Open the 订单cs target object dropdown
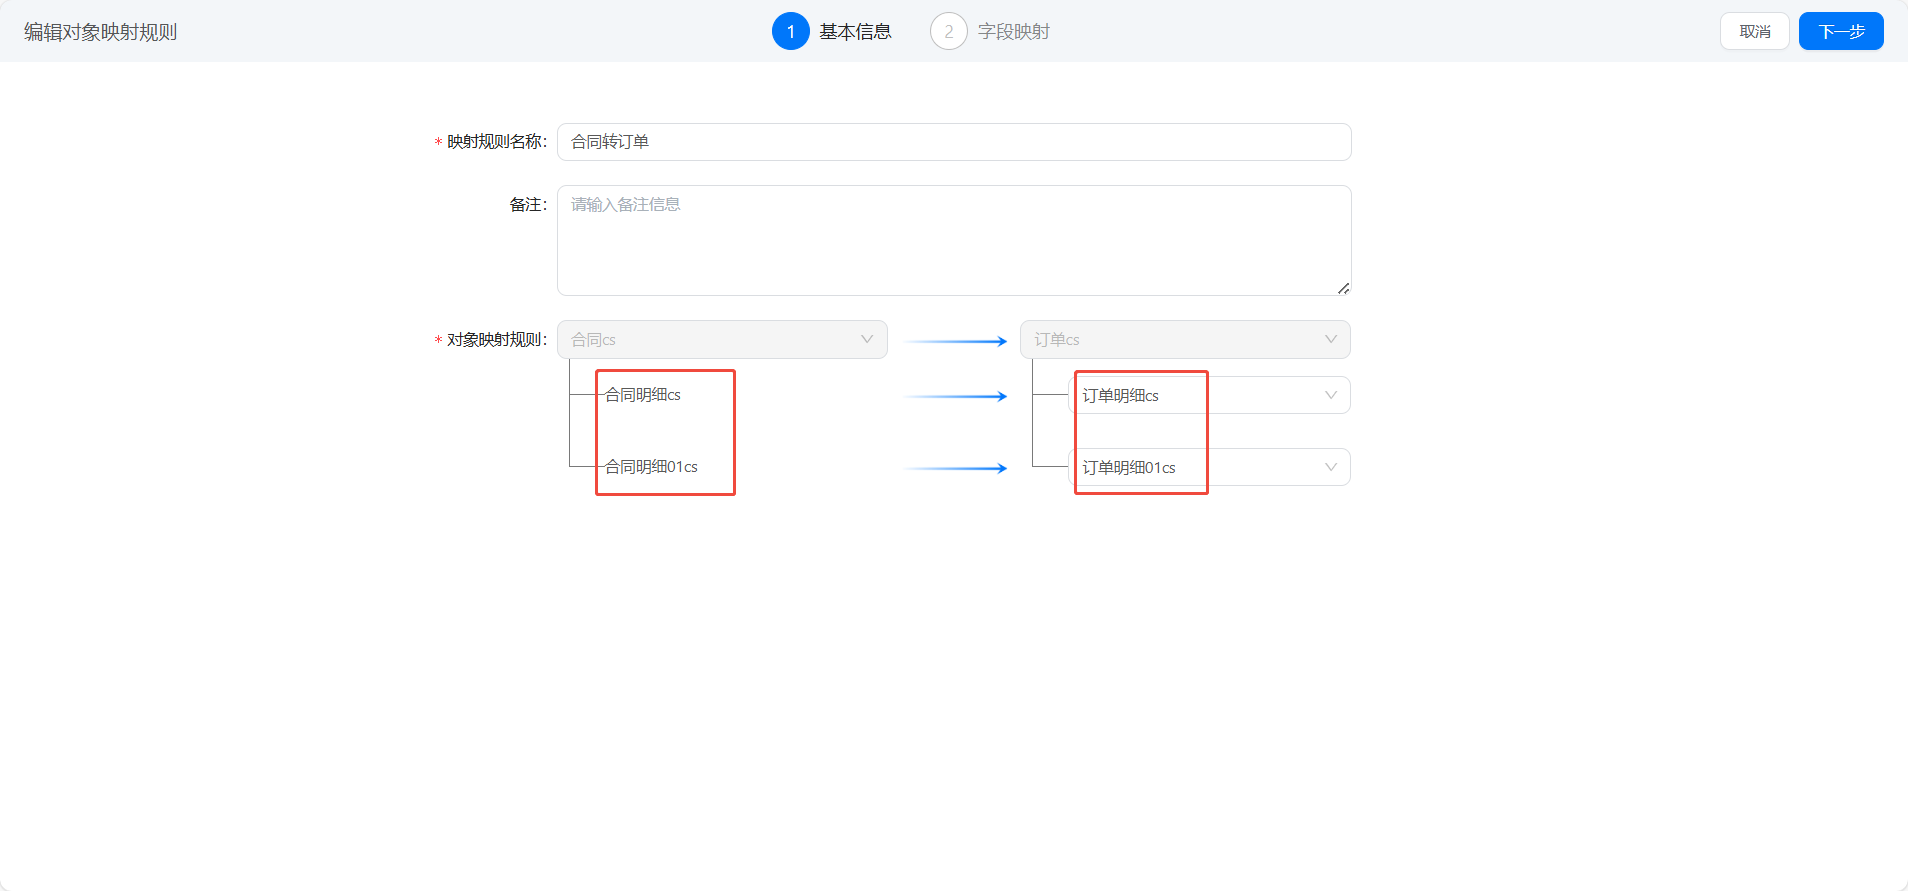The height and width of the screenshot is (891, 1908). tap(1185, 339)
